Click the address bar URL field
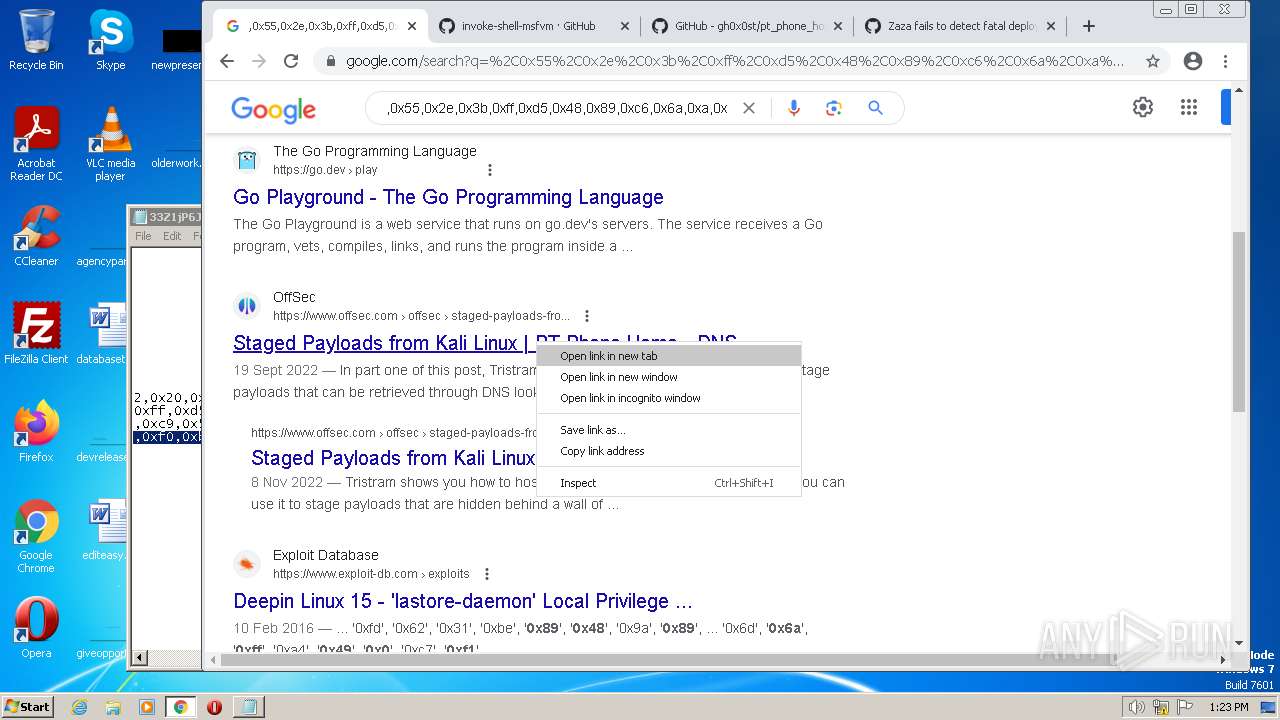1280x720 pixels. 735,61
